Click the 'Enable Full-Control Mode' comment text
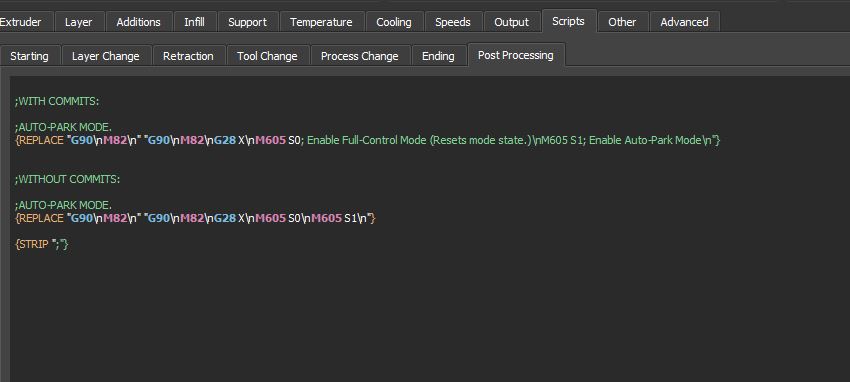Screen dimensions: 850x382 [x=368, y=140]
